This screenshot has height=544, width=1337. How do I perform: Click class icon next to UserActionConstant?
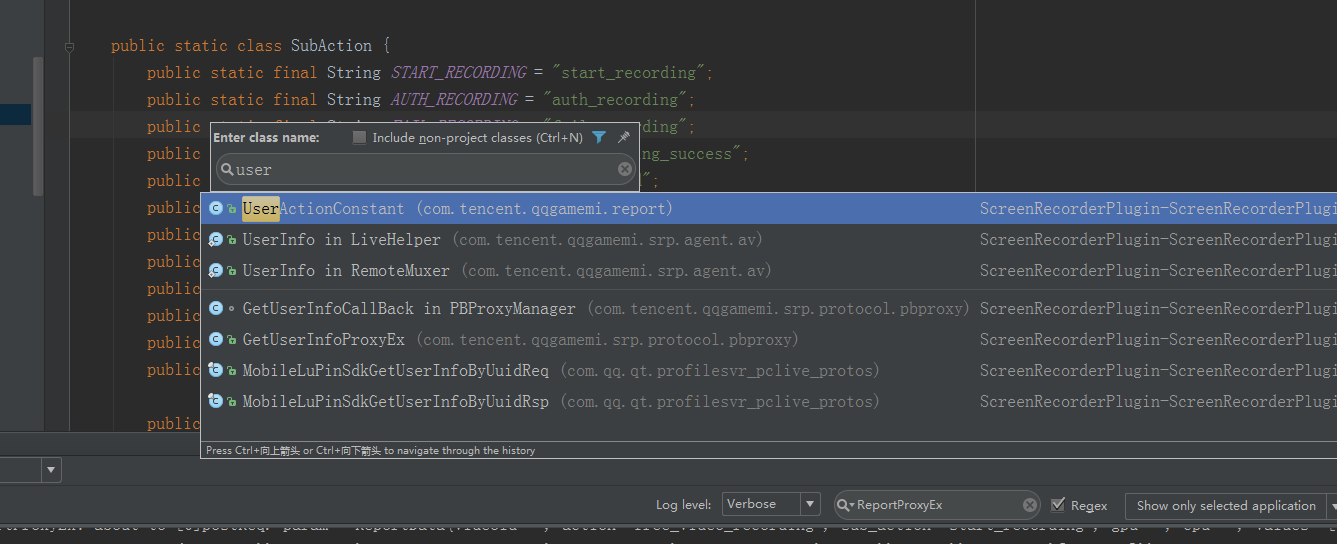(x=216, y=209)
